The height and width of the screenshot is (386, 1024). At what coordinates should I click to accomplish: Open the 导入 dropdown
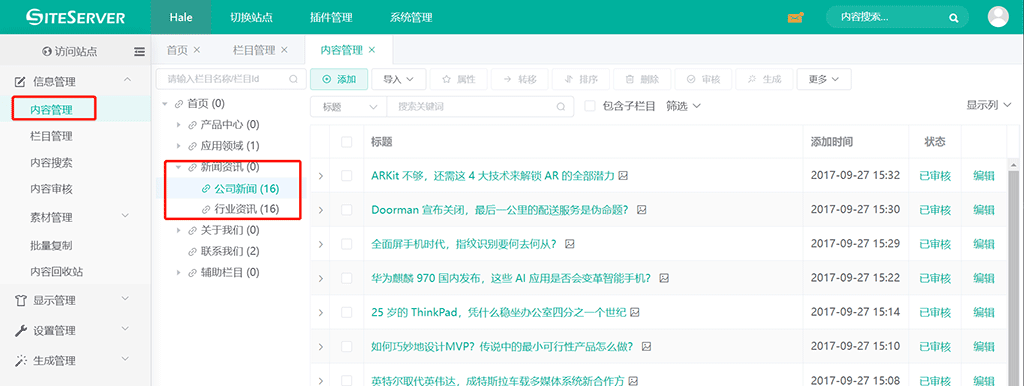[398, 79]
